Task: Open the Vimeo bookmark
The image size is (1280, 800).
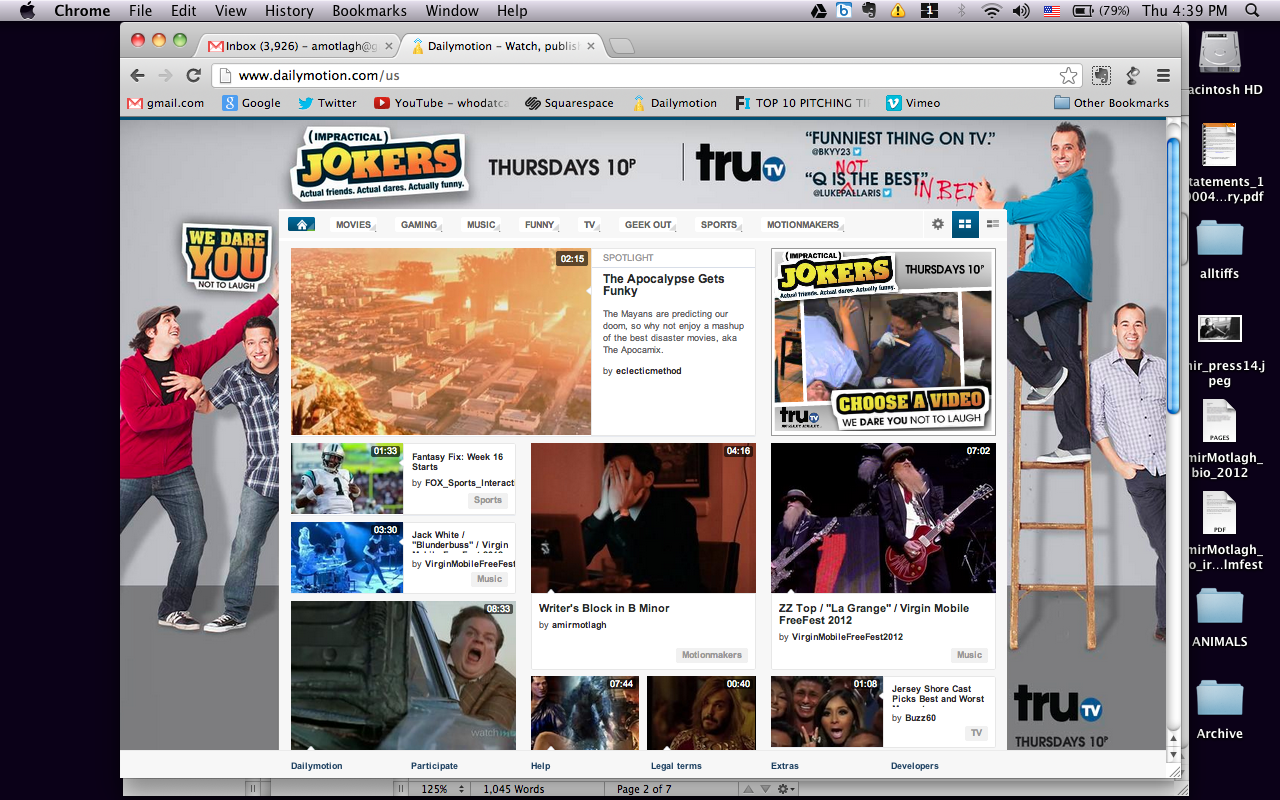Action: [x=913, y=103]
